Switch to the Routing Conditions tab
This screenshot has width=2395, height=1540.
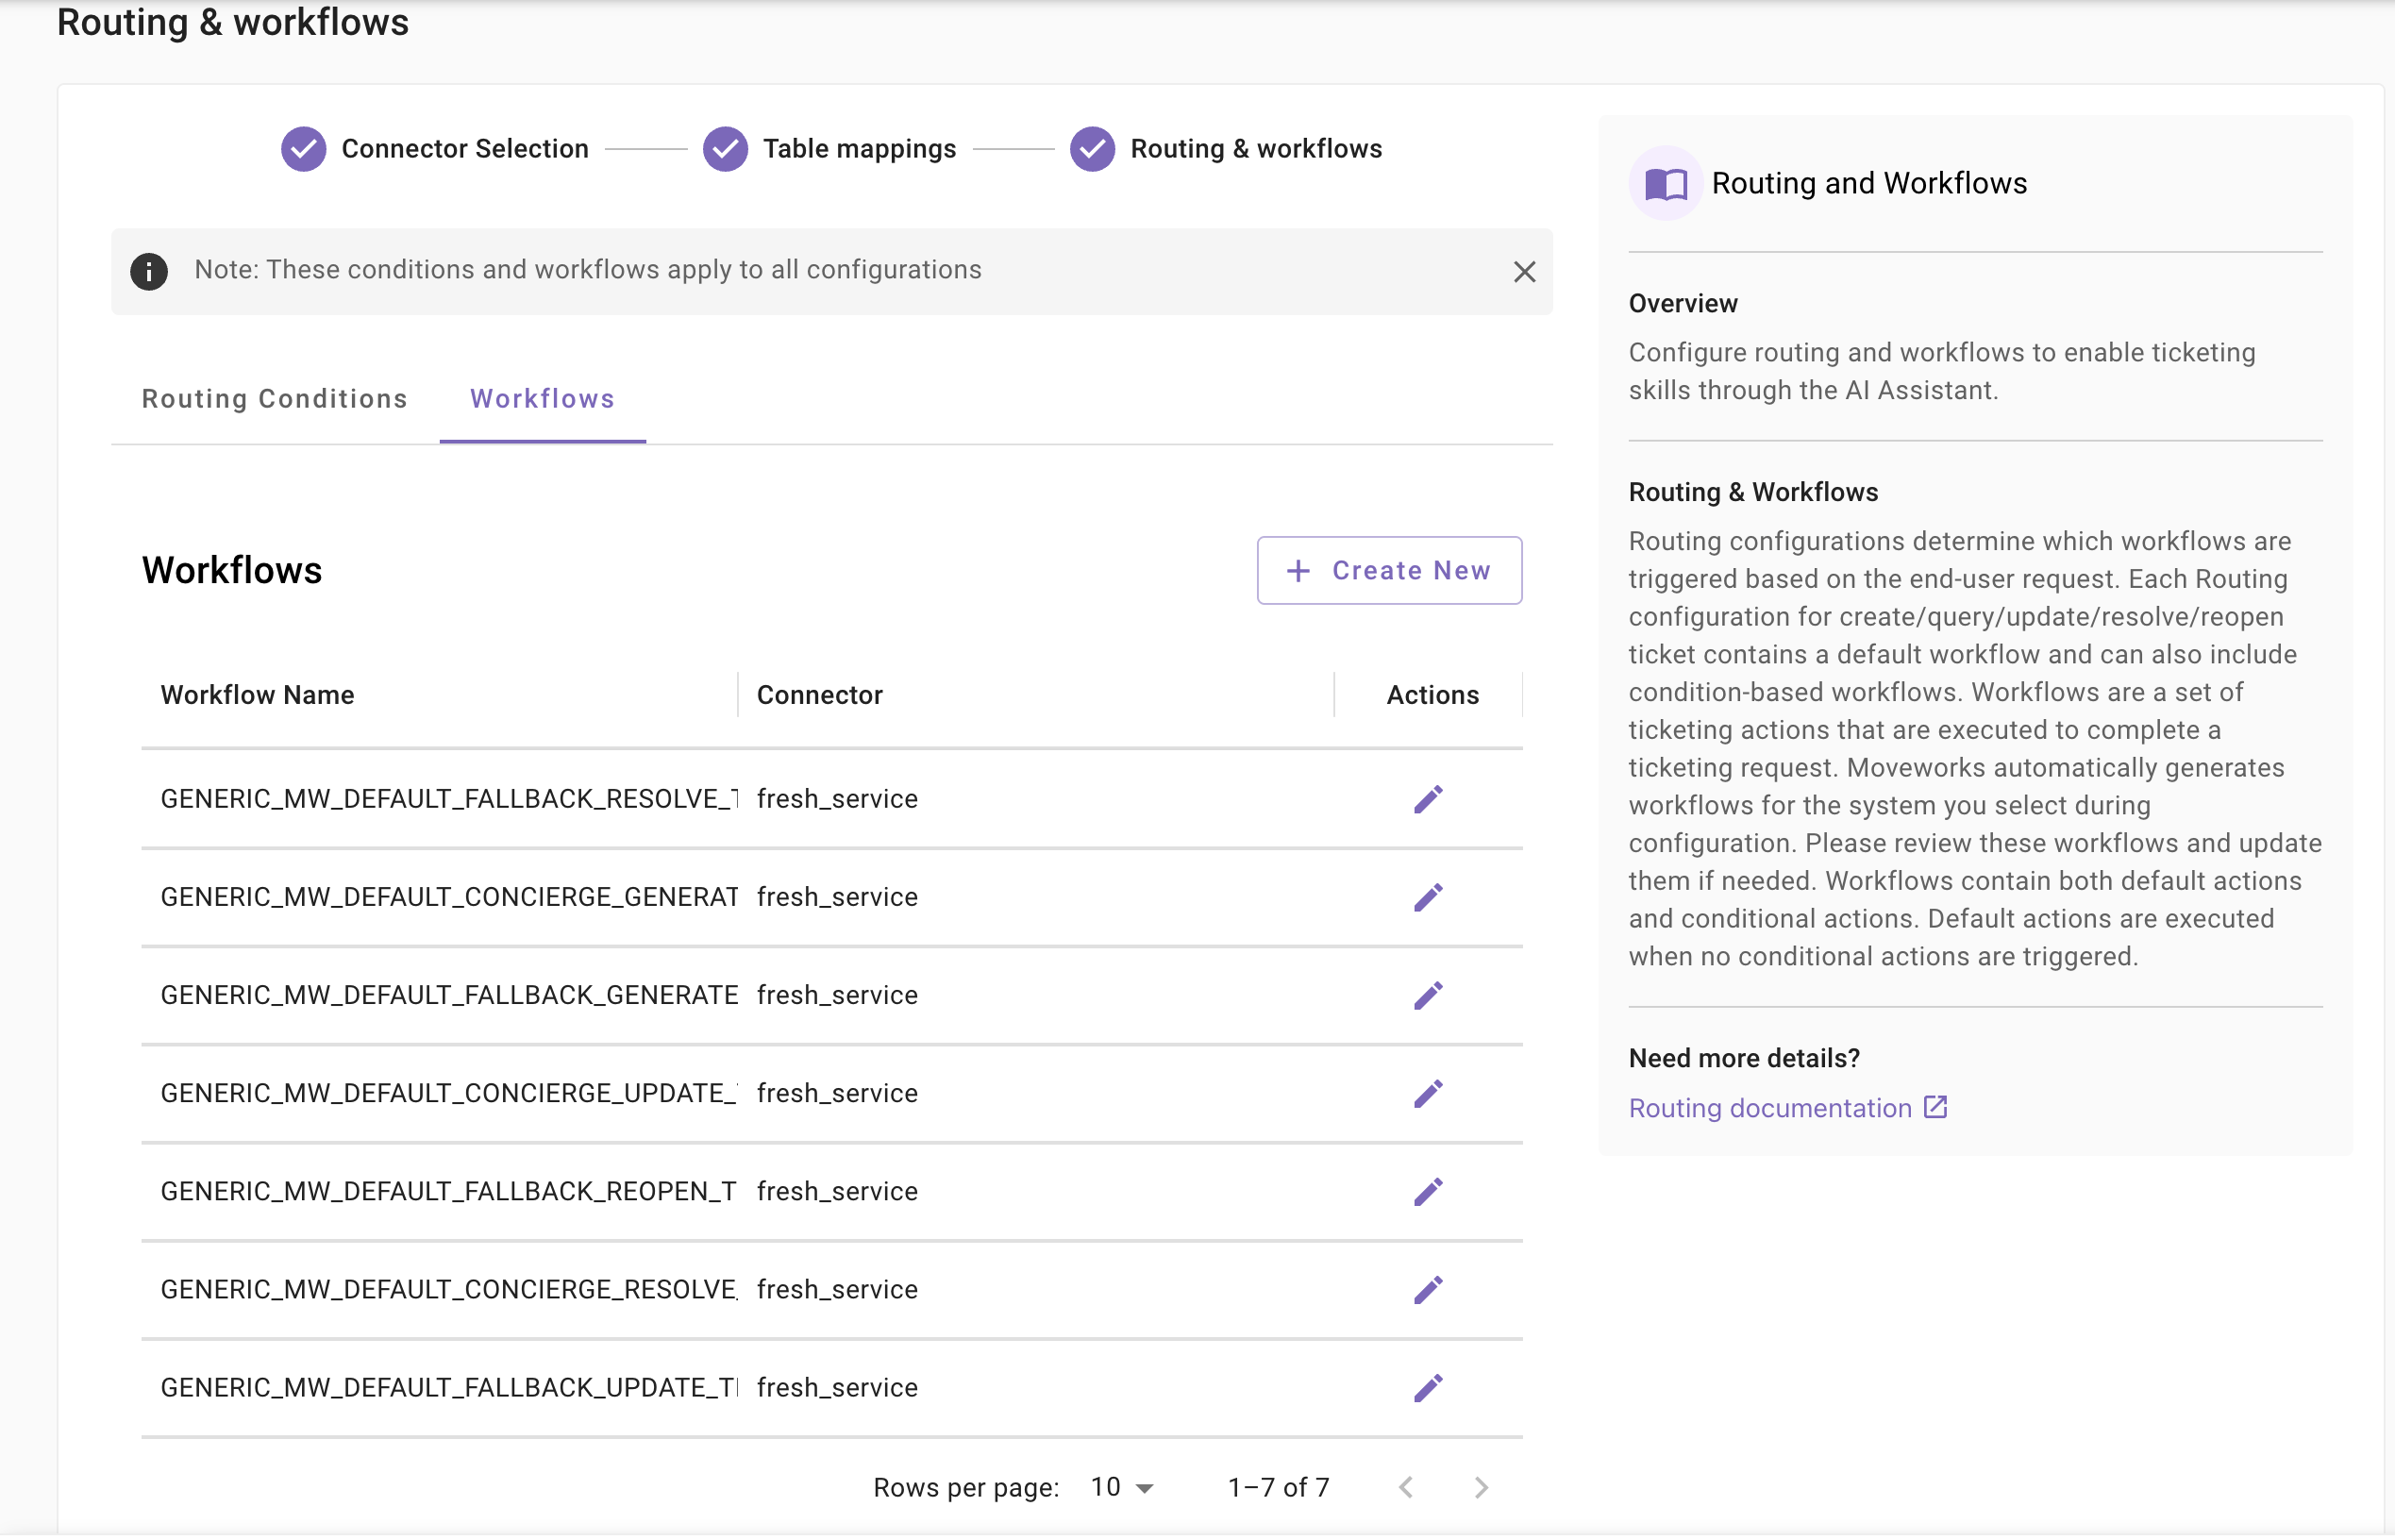tap(274, 399)
